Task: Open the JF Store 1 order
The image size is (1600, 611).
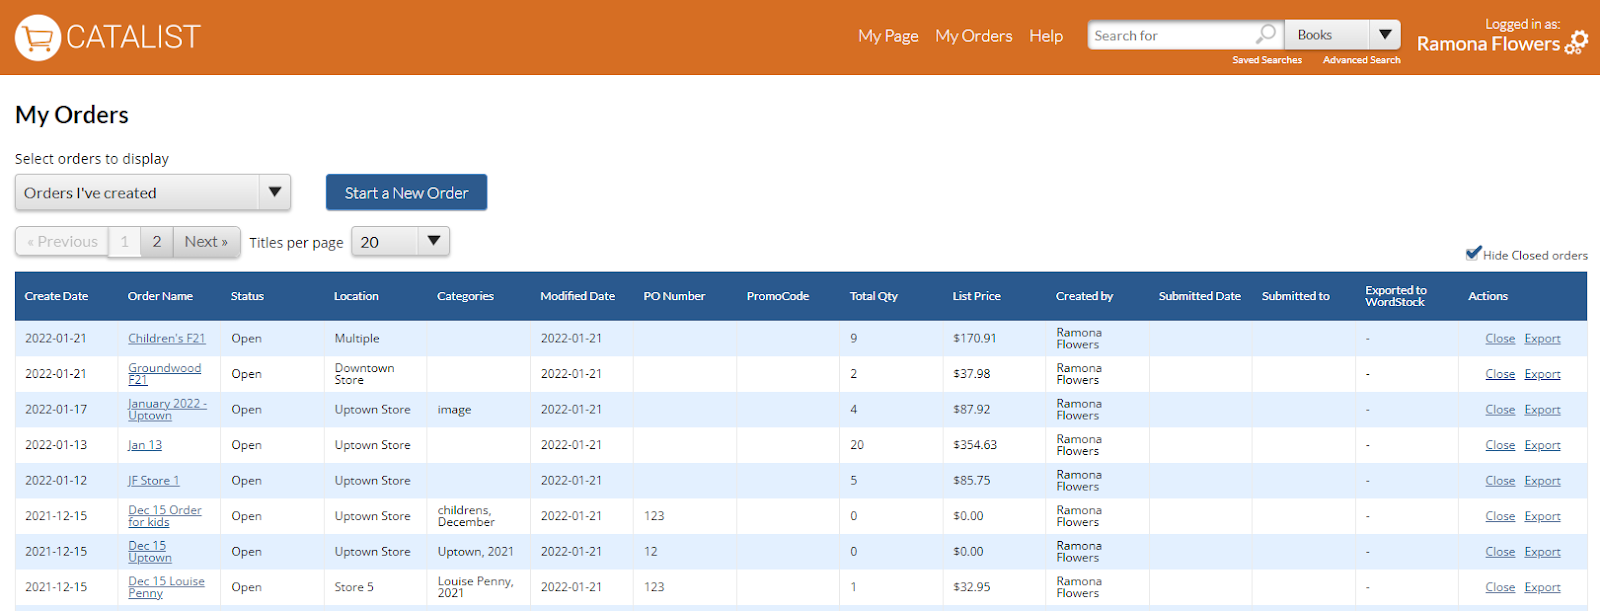Action: click(x=153, y=481)
